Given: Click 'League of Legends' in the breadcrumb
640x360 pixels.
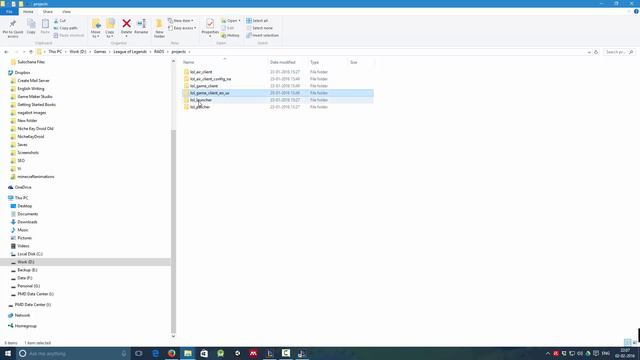Looking at the screenshot, I should (130, 52).
